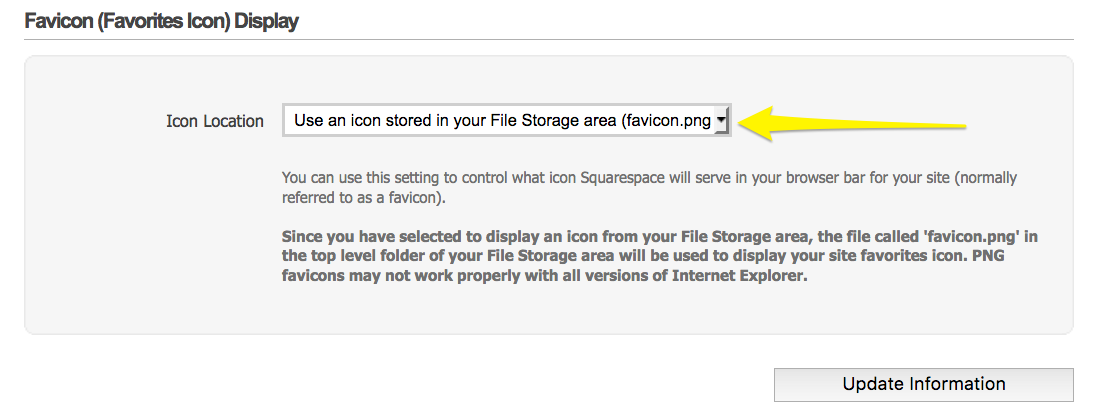Click the thin tail of the yellow arrow

pos(940,126)
